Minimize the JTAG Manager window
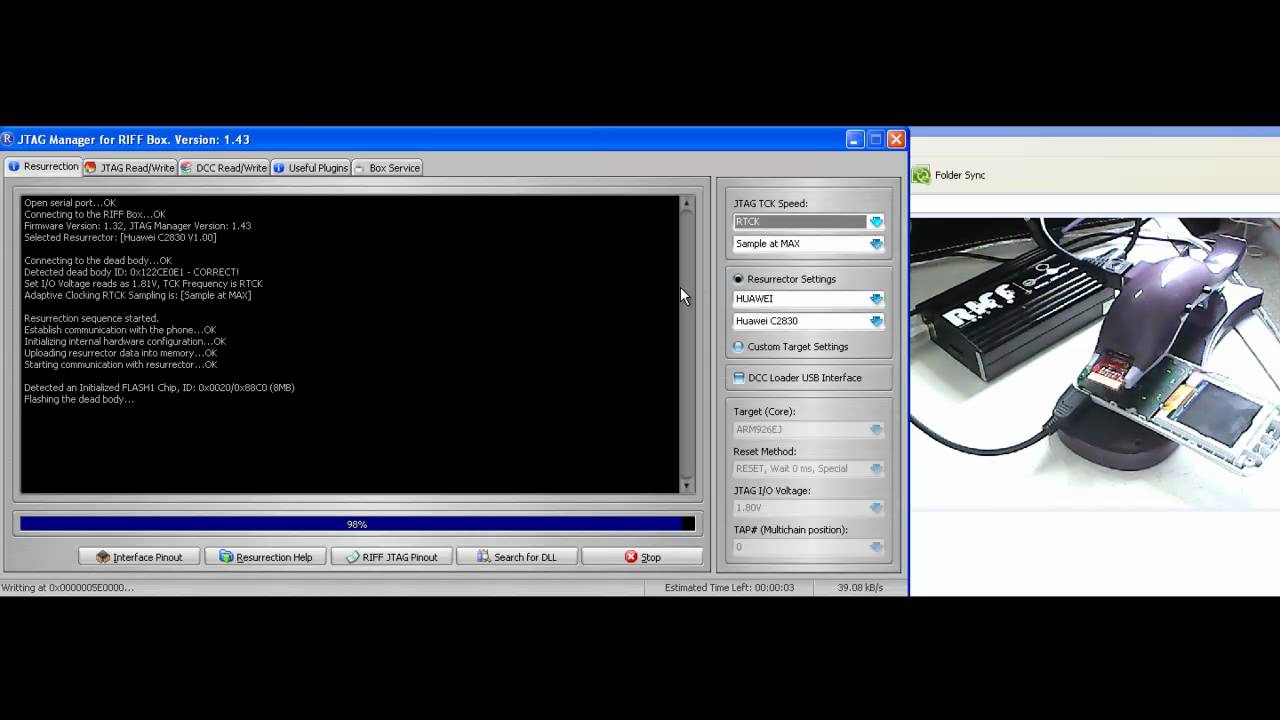 tap(855, 139)
